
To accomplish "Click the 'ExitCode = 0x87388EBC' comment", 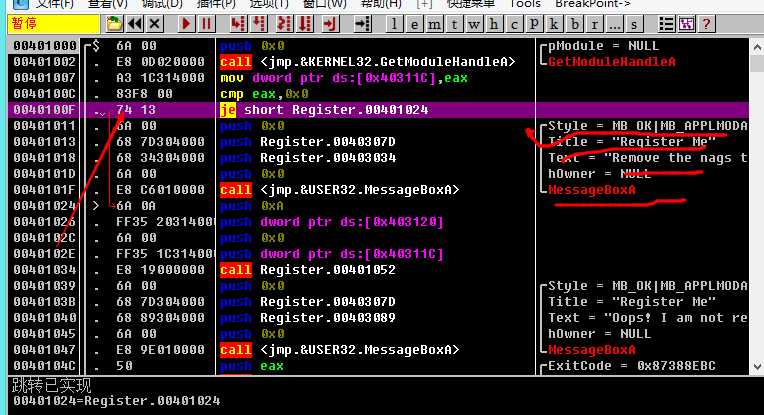I will [632, 366].
